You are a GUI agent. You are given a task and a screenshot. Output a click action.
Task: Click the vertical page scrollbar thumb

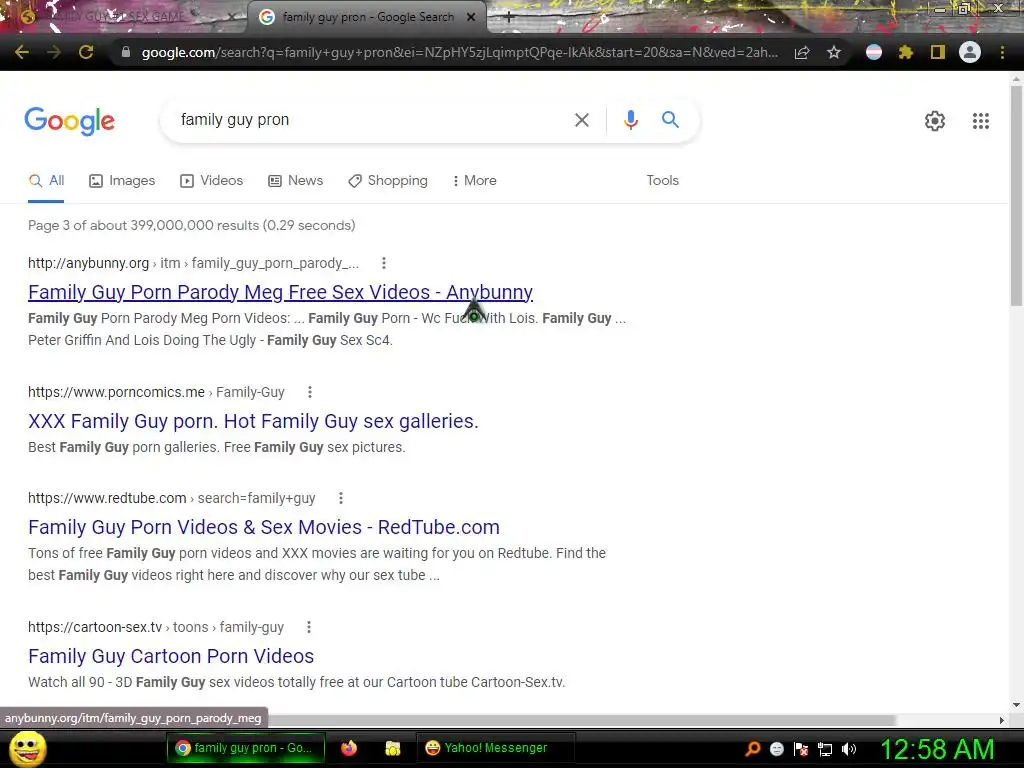click(x=1016, y=195)
